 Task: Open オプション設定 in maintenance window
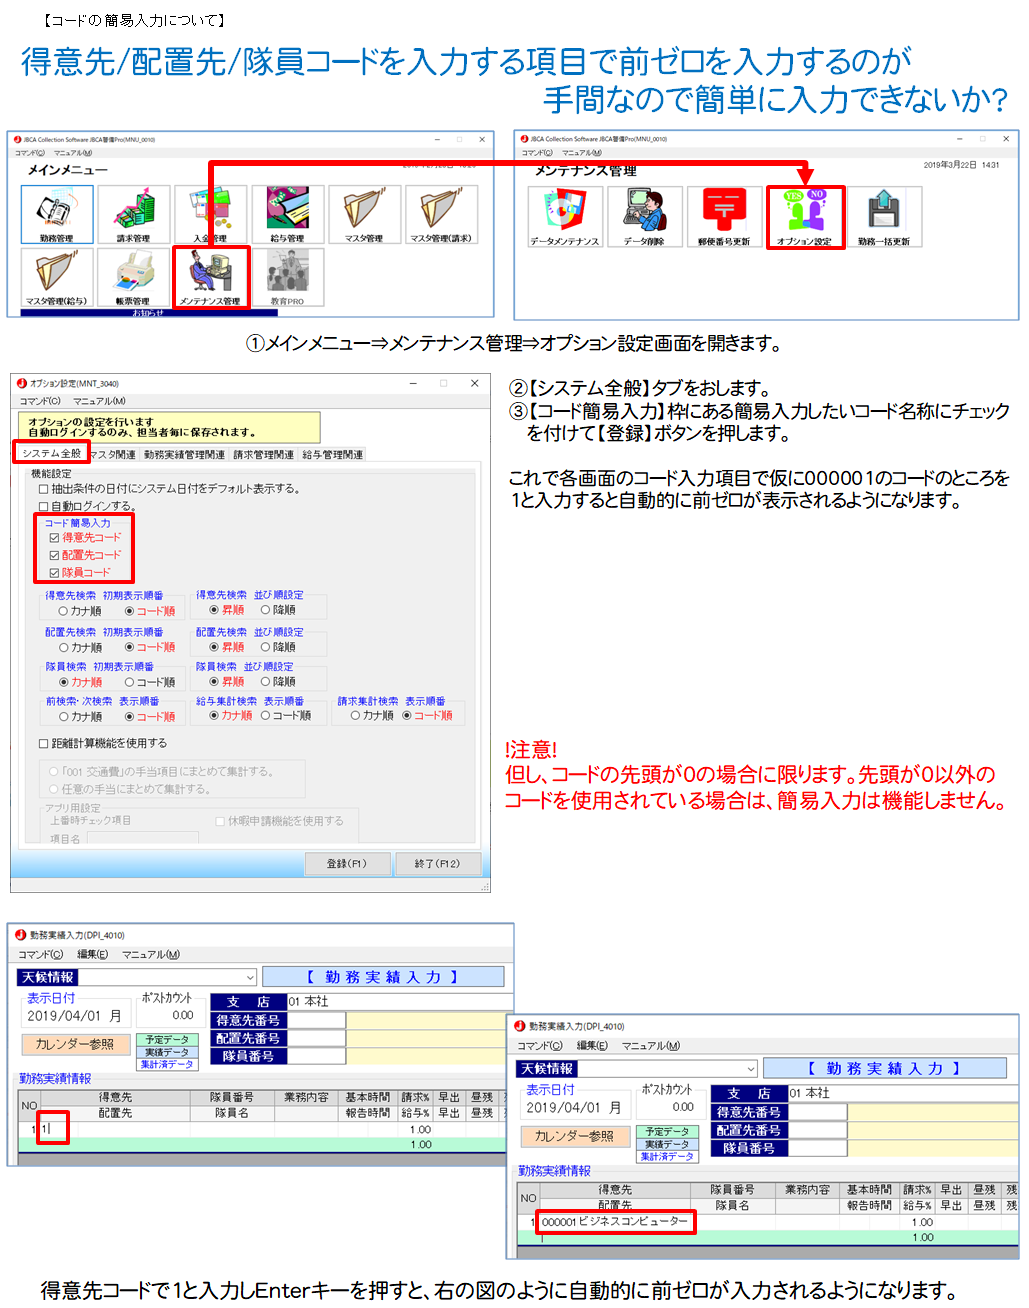805,216
